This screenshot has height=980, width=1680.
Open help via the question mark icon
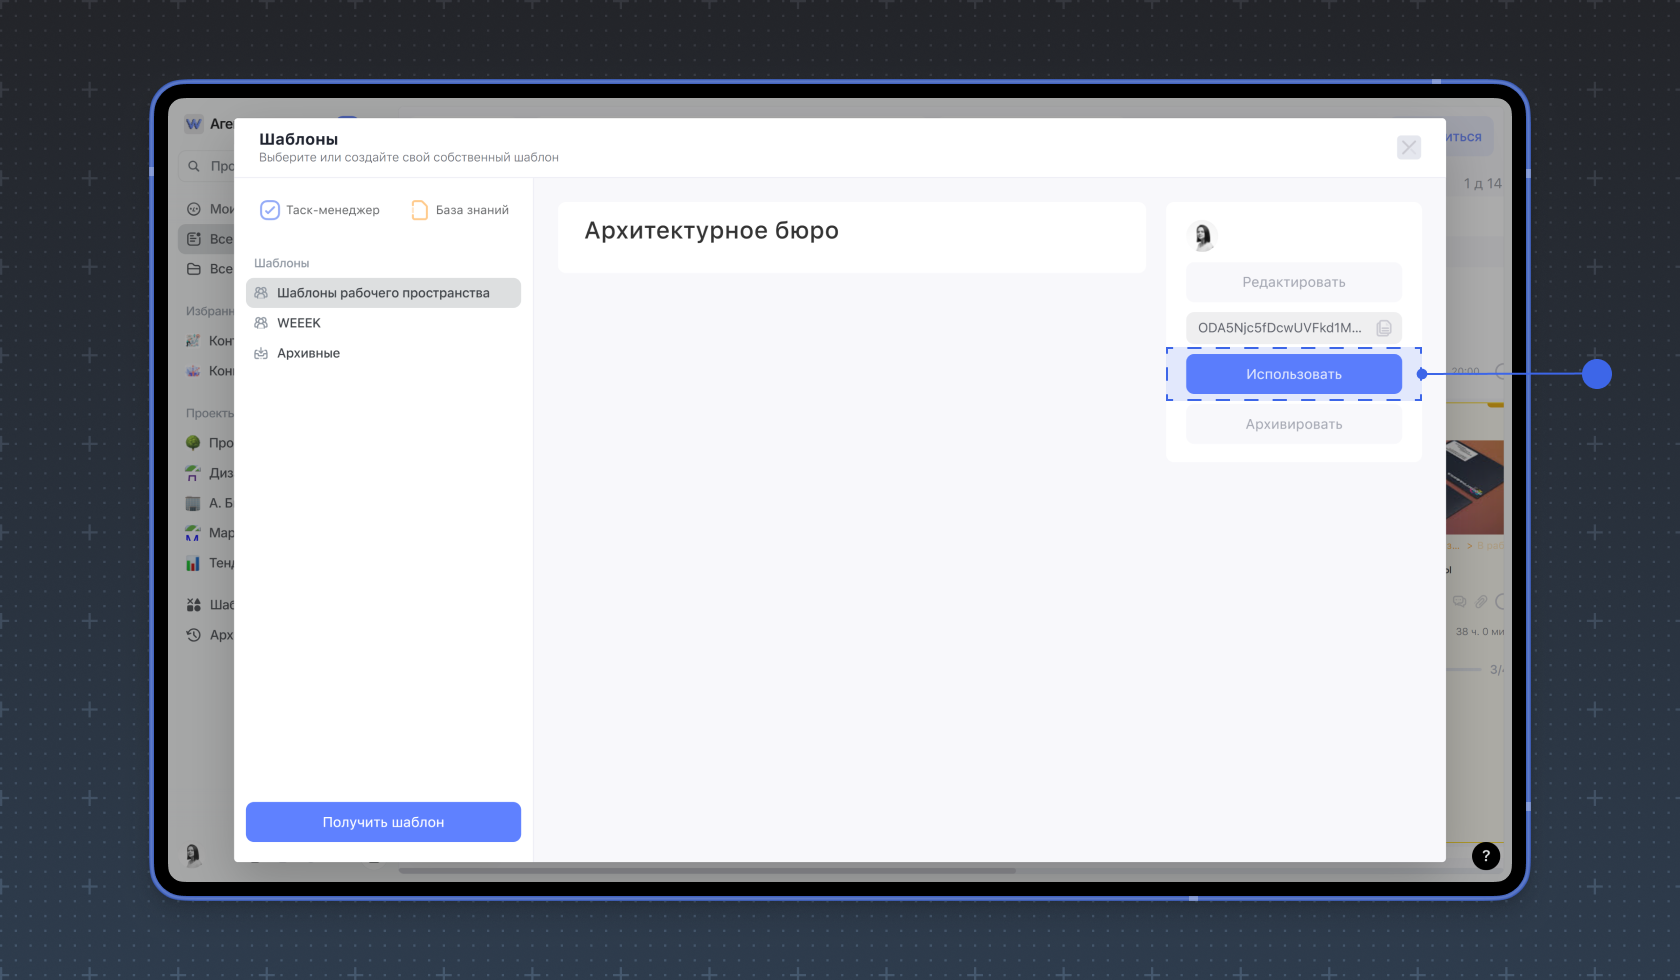tap(1485, 856)
